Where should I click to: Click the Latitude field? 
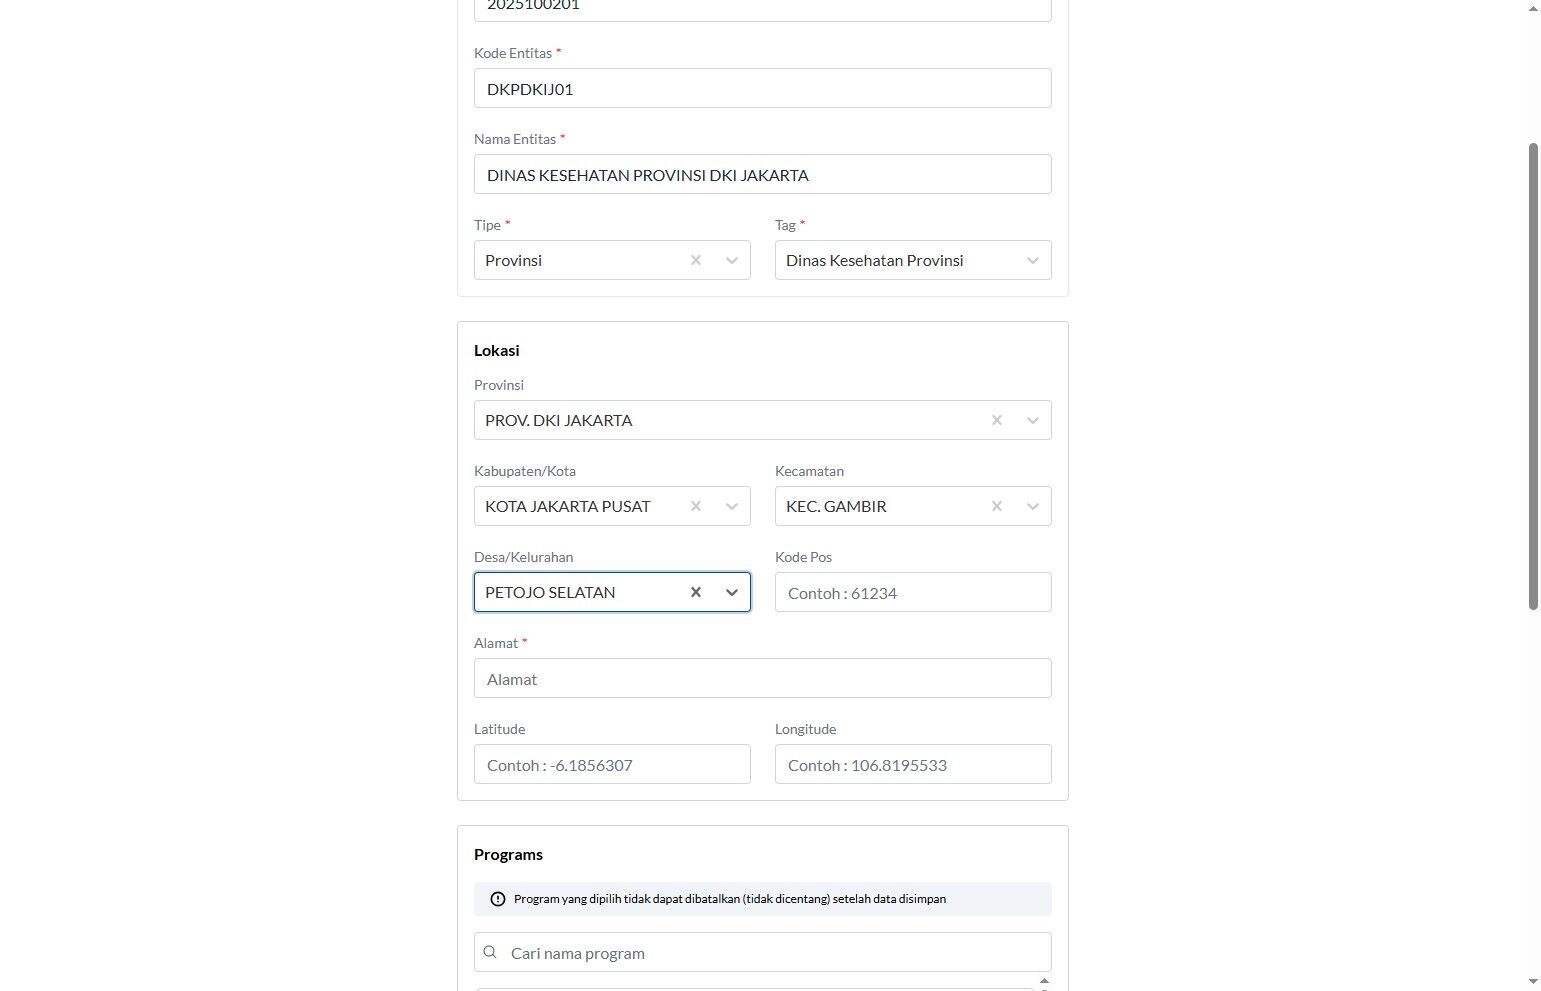(x=611, y=764)
